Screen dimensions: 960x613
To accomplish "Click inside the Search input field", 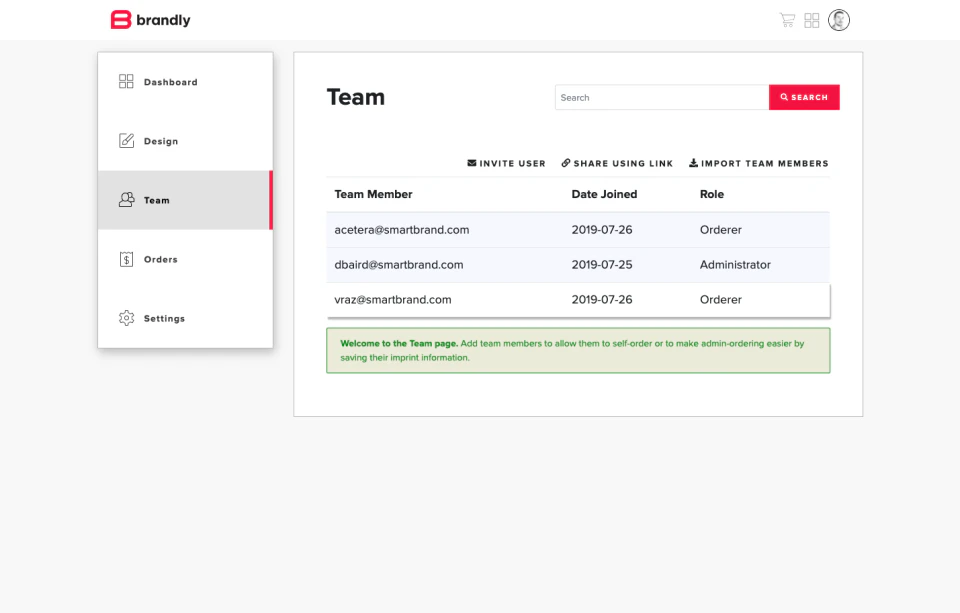I will click(x=660, y=97).
